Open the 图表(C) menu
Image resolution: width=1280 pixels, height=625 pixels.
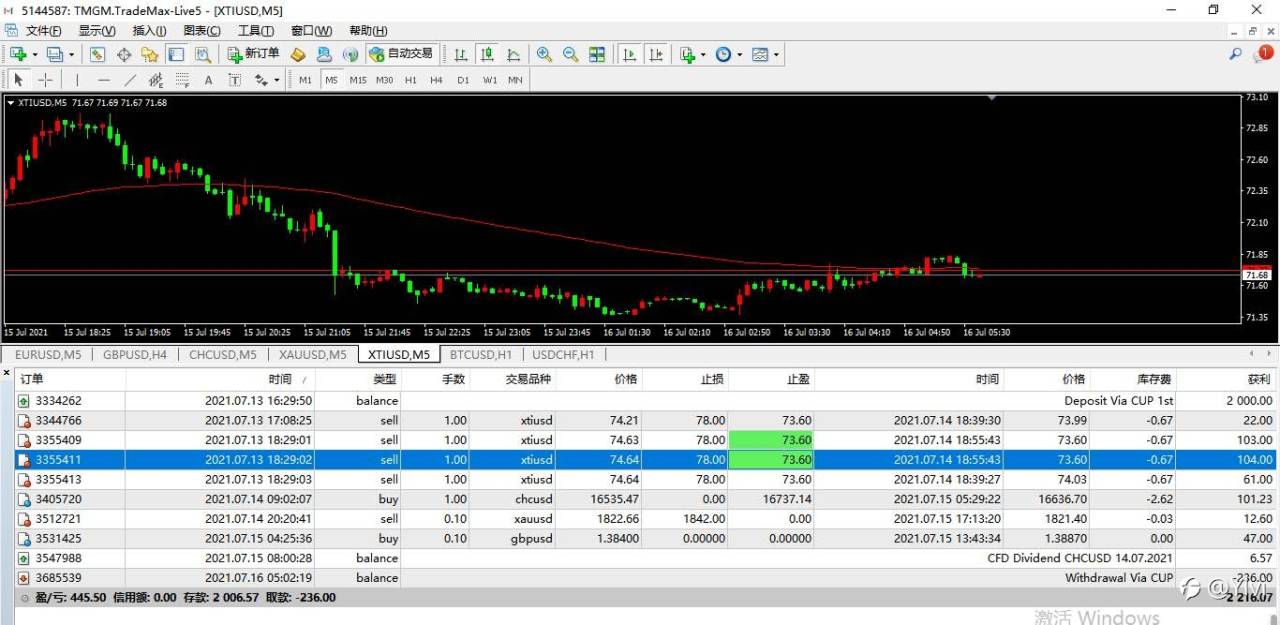[202, 31]
